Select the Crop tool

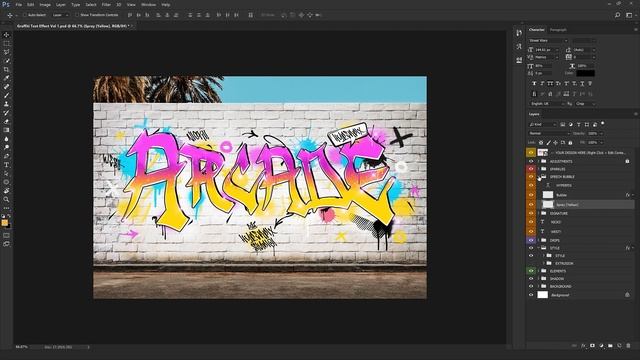[6, 69]
